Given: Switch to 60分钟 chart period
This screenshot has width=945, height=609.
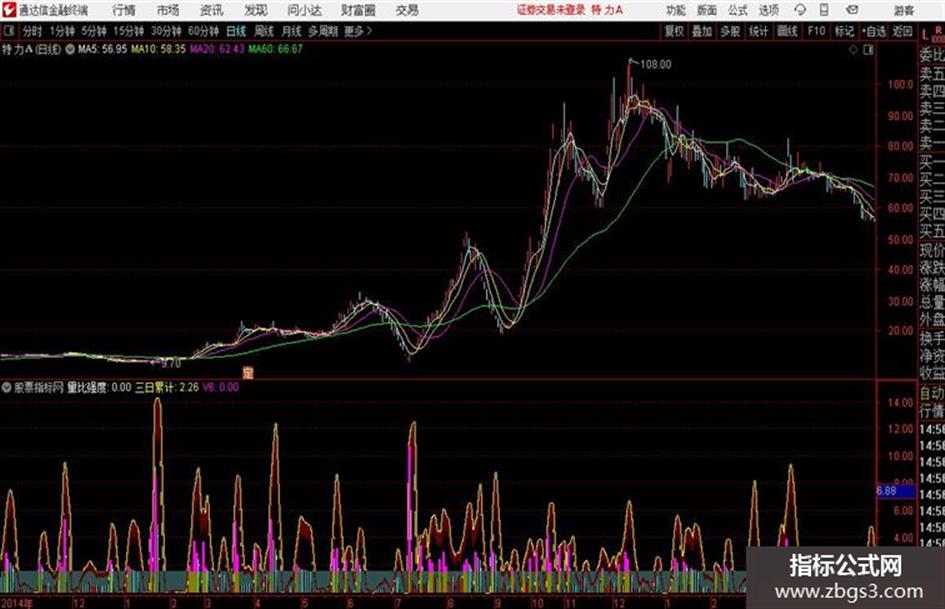Looking at the screenshot, I should [x=204, y=31].
